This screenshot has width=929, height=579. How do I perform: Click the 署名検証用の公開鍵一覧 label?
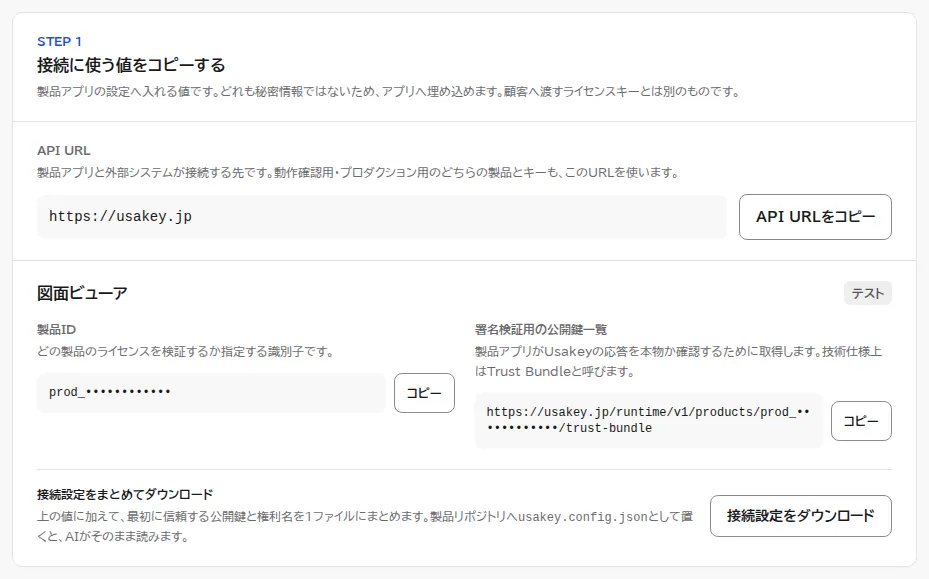541,330
